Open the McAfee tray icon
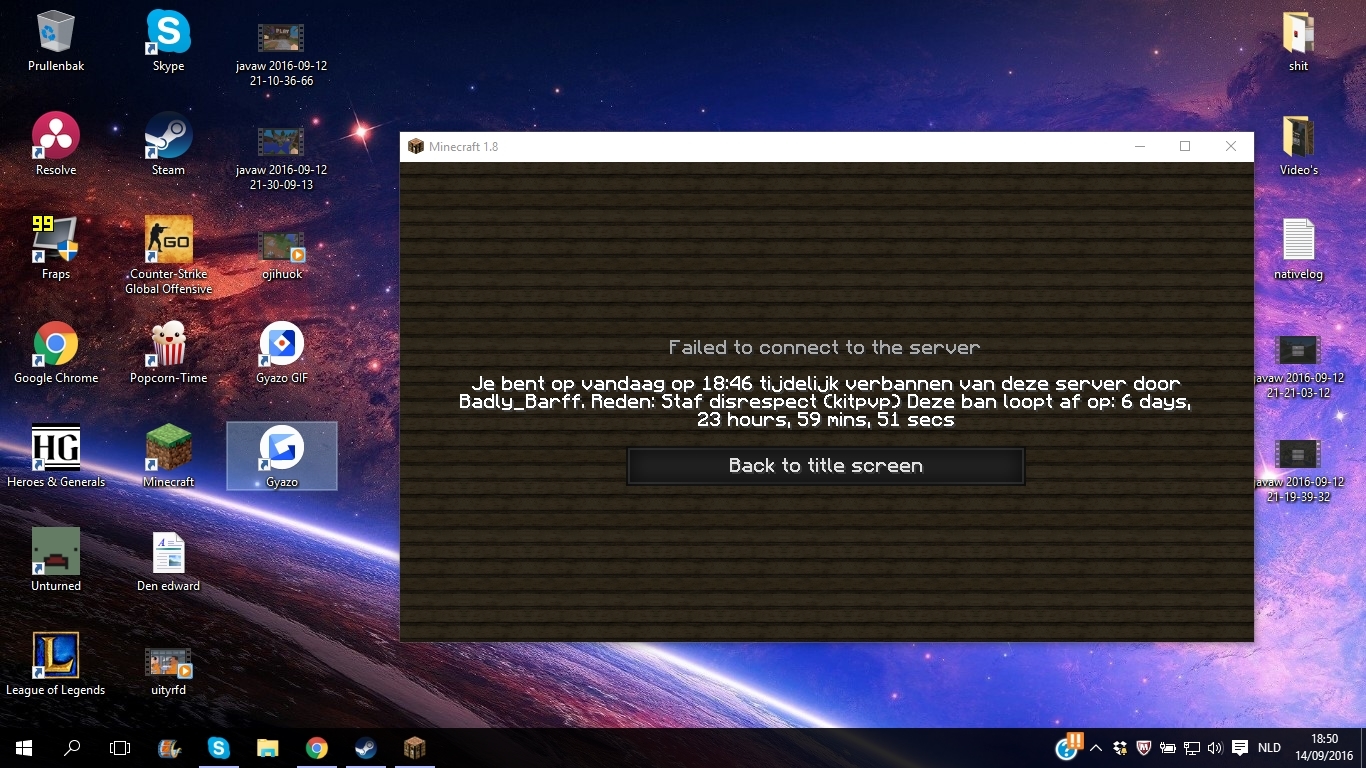The image size is (1366, 768). (x=1144, y=748)
